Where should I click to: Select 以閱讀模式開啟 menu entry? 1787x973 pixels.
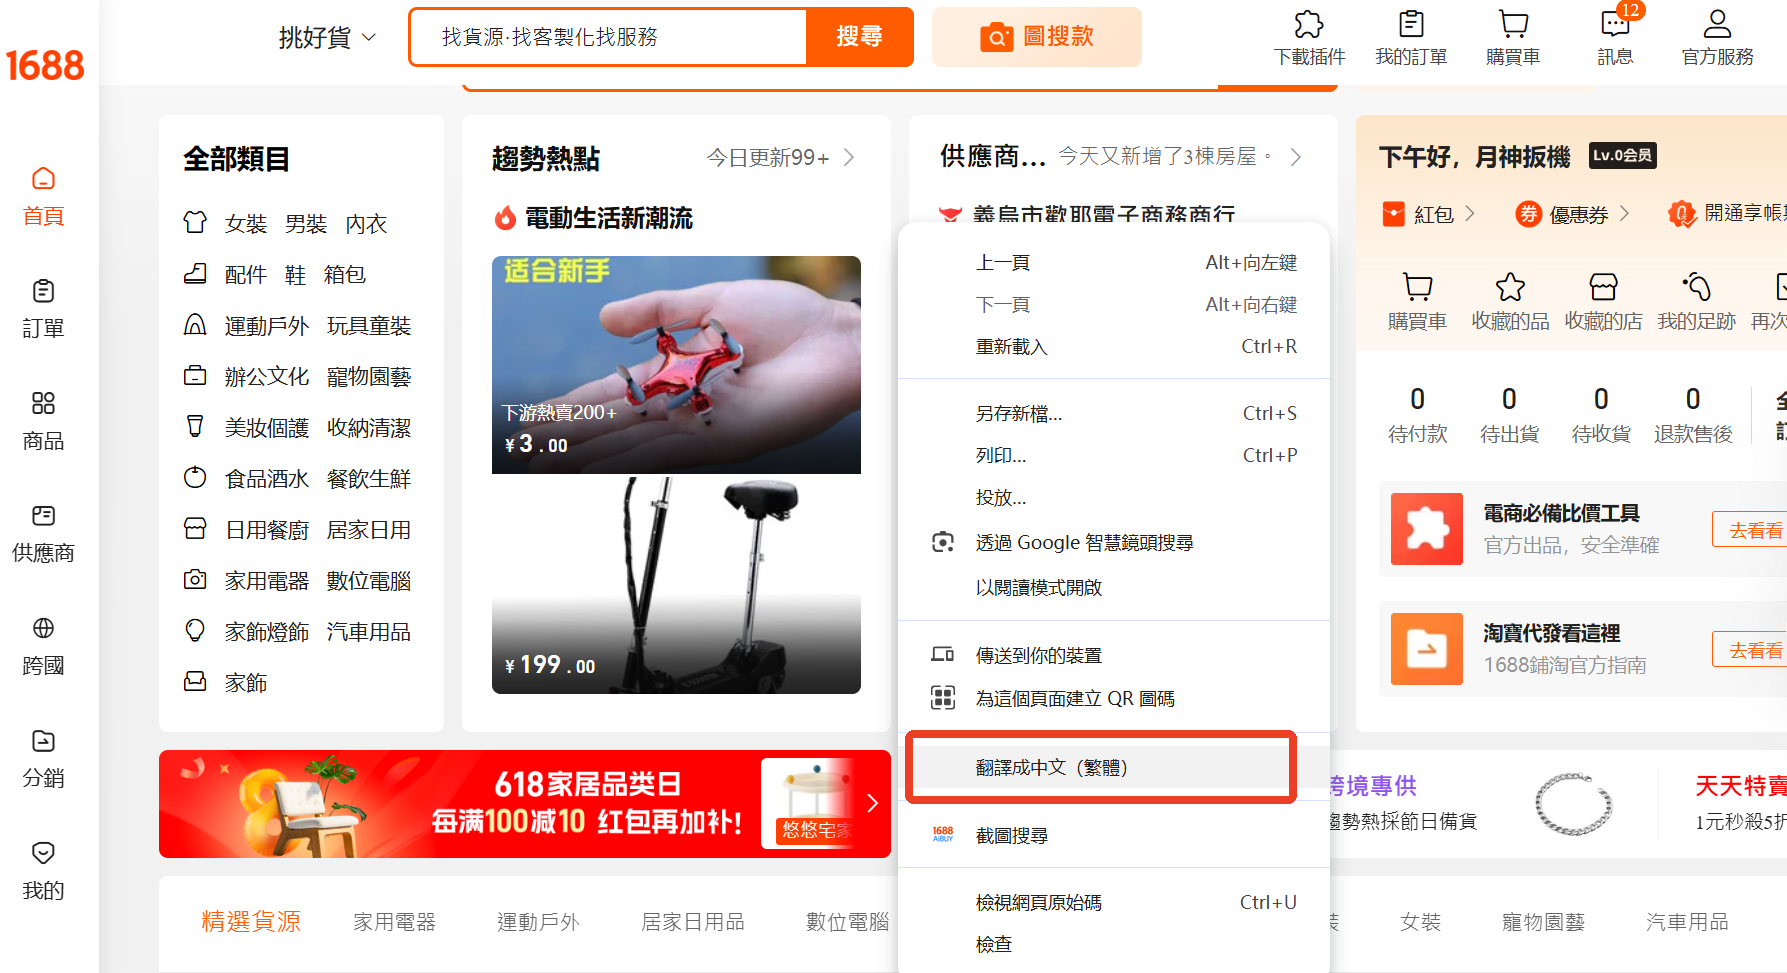[1114, 588]
